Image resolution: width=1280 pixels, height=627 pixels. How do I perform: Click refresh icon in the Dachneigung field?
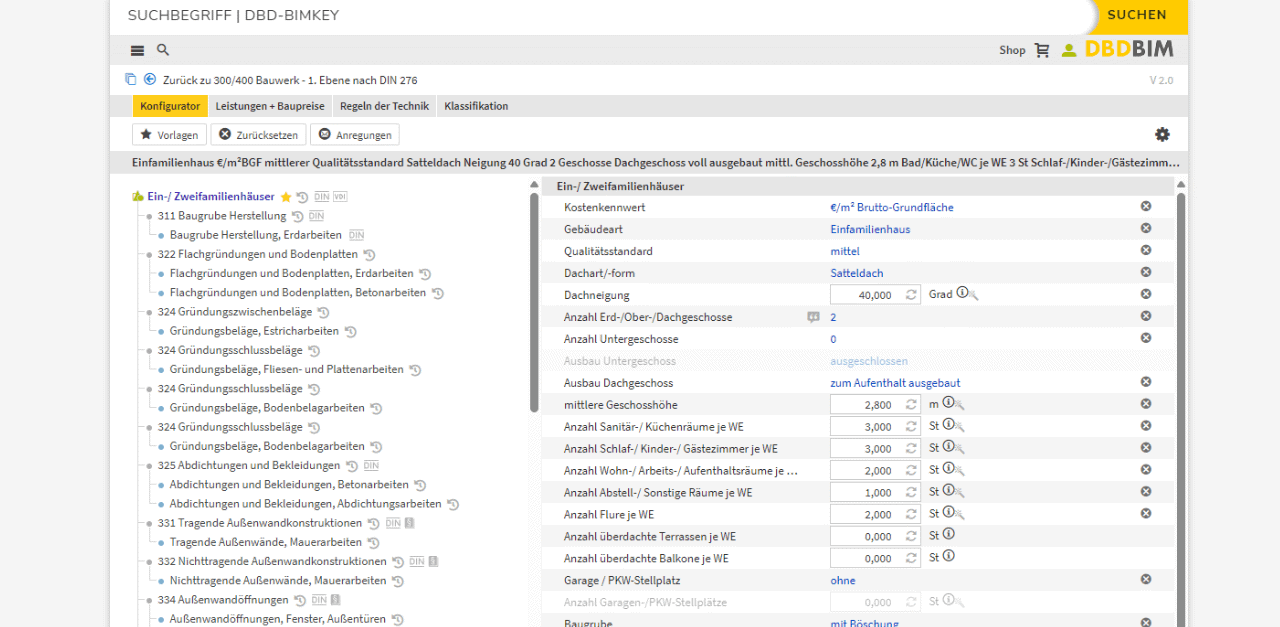pos(911,295)
